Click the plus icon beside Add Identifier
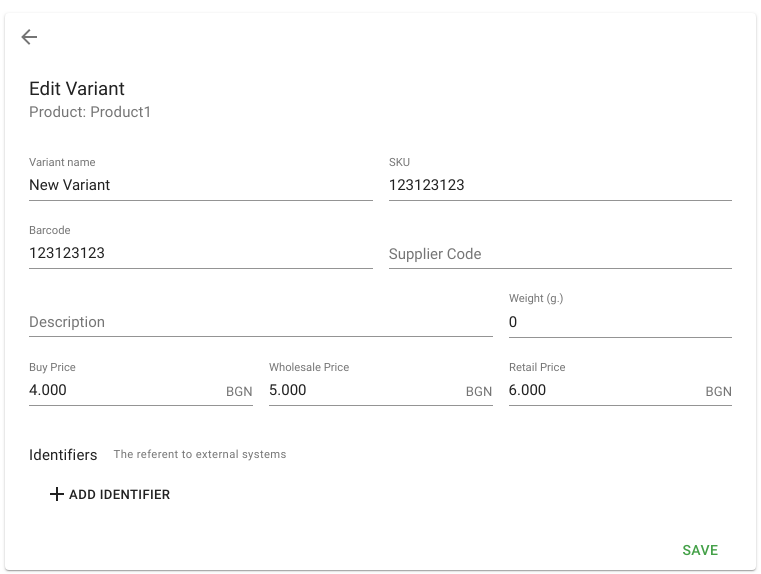 pyautogui.click(x=57, y=494)
